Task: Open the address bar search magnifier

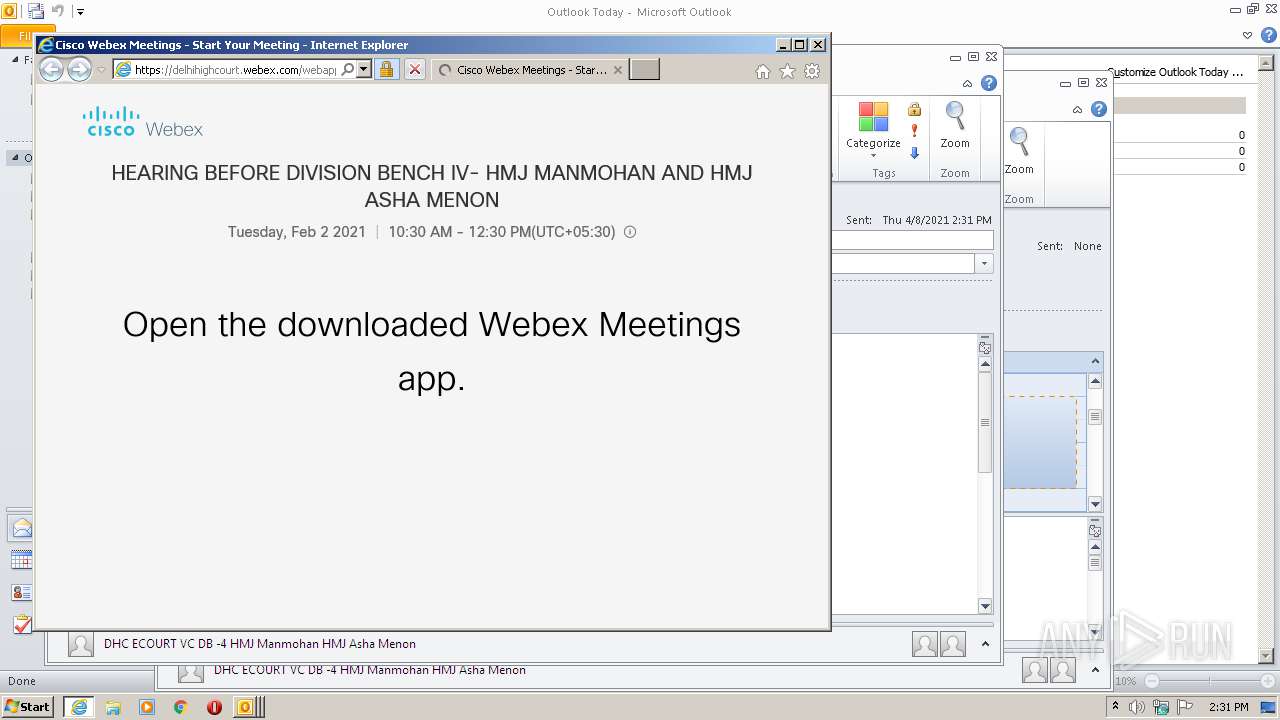Action: [x=348, y=70]
